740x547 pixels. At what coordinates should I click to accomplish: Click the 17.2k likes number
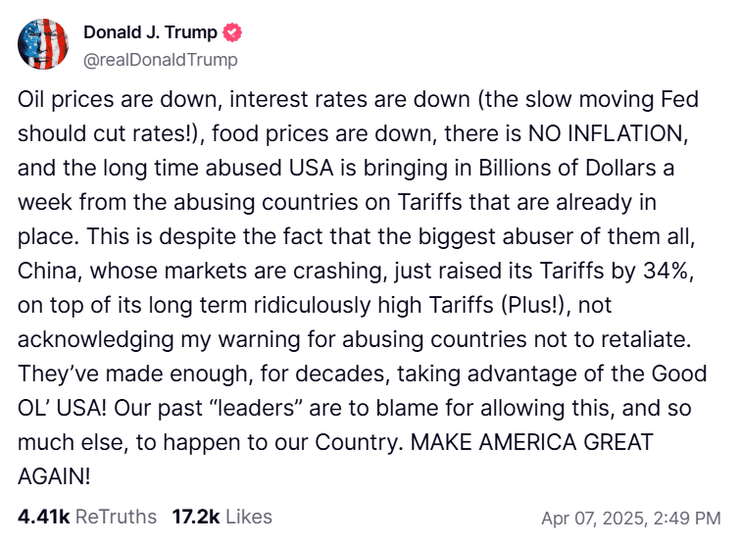pos(195,517)
